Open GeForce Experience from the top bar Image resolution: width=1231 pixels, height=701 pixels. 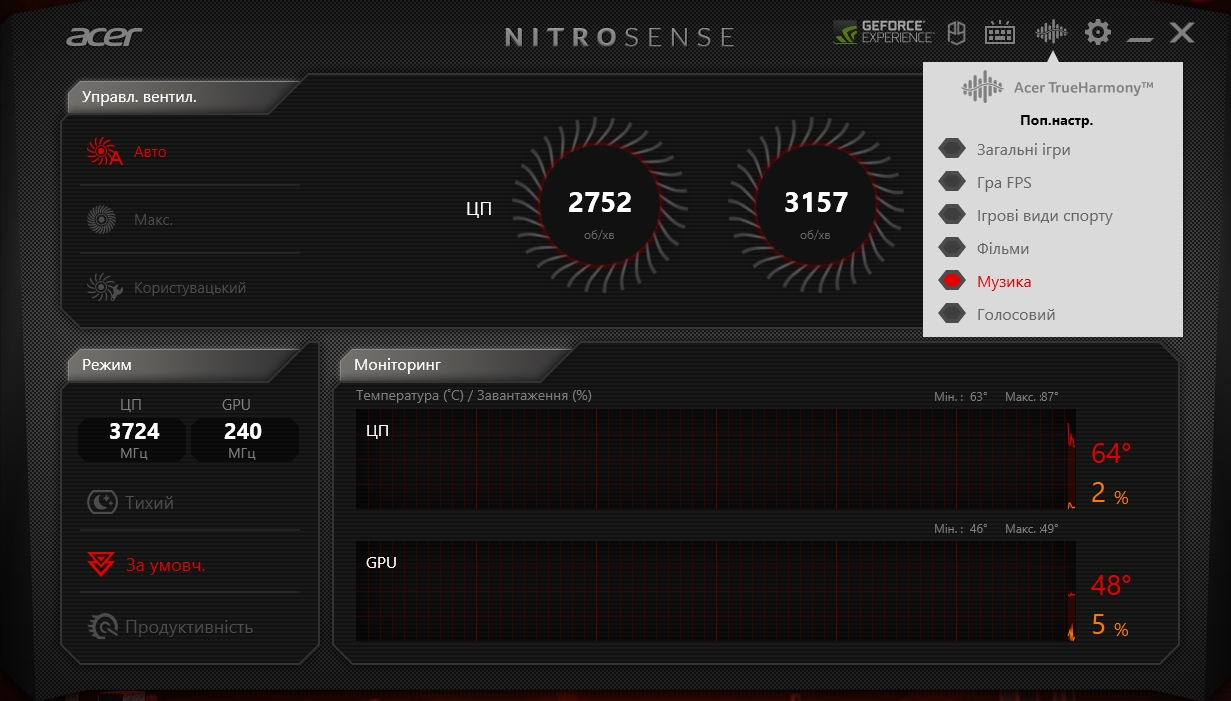point(883,33)
